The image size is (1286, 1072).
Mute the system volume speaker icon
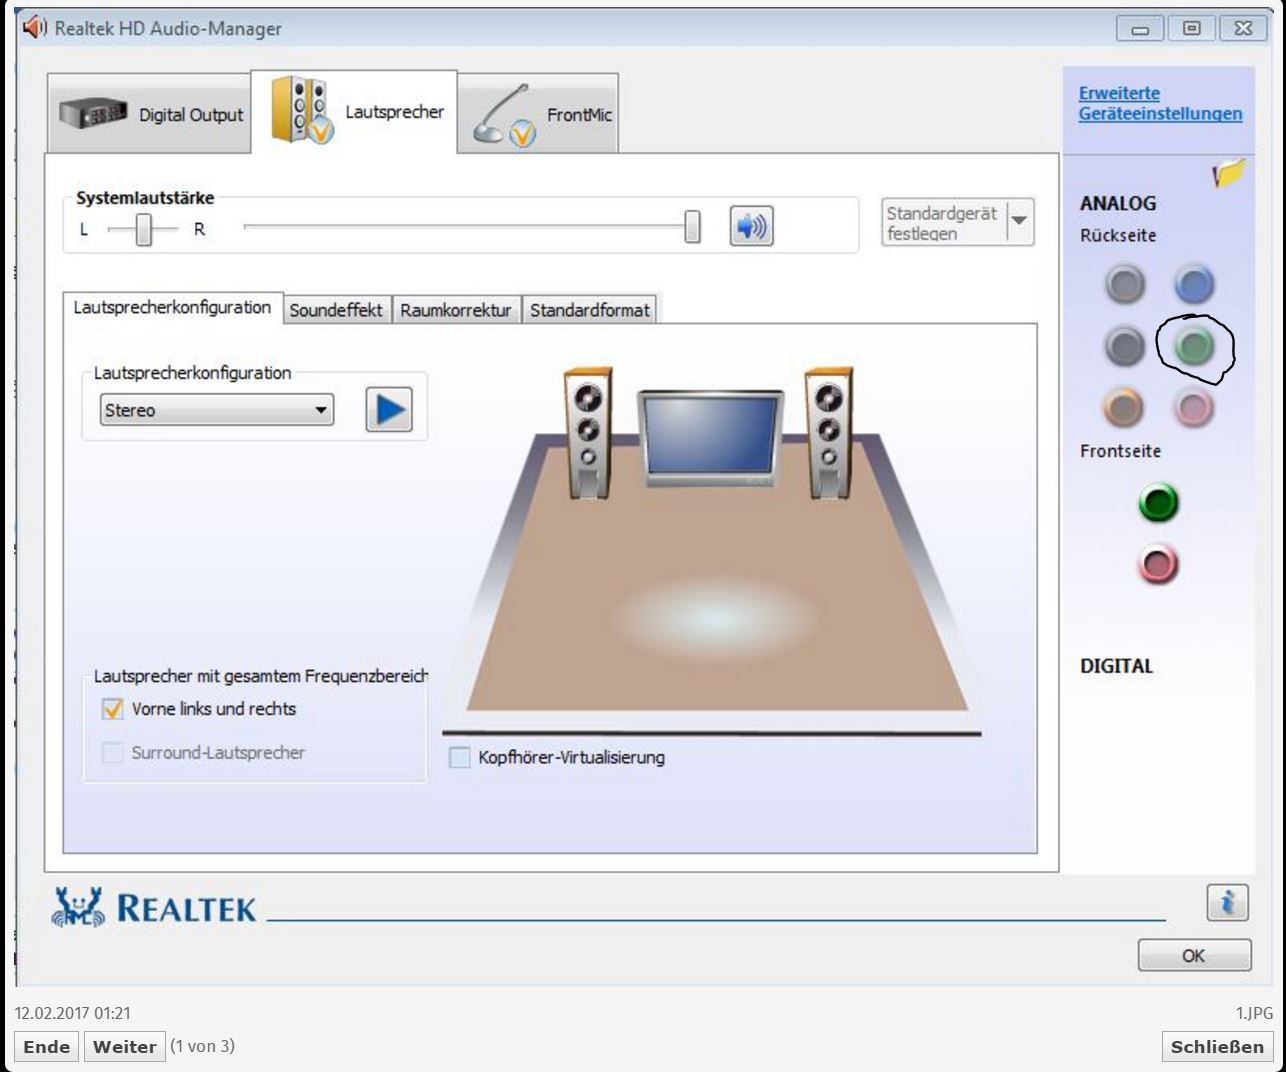pos(751,226)
